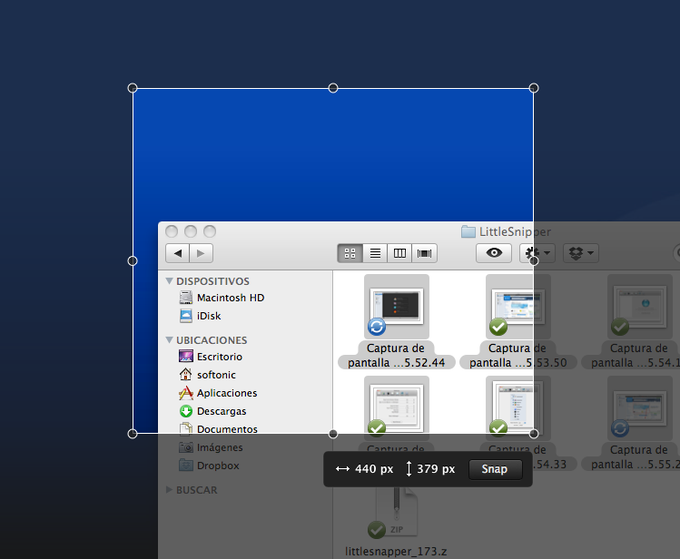This screenshot has width=680, height=559.
Task: Select Captura de pantalla 5.53.50 thumbnail
Action: pyautogui.click(x=518, y=307)
